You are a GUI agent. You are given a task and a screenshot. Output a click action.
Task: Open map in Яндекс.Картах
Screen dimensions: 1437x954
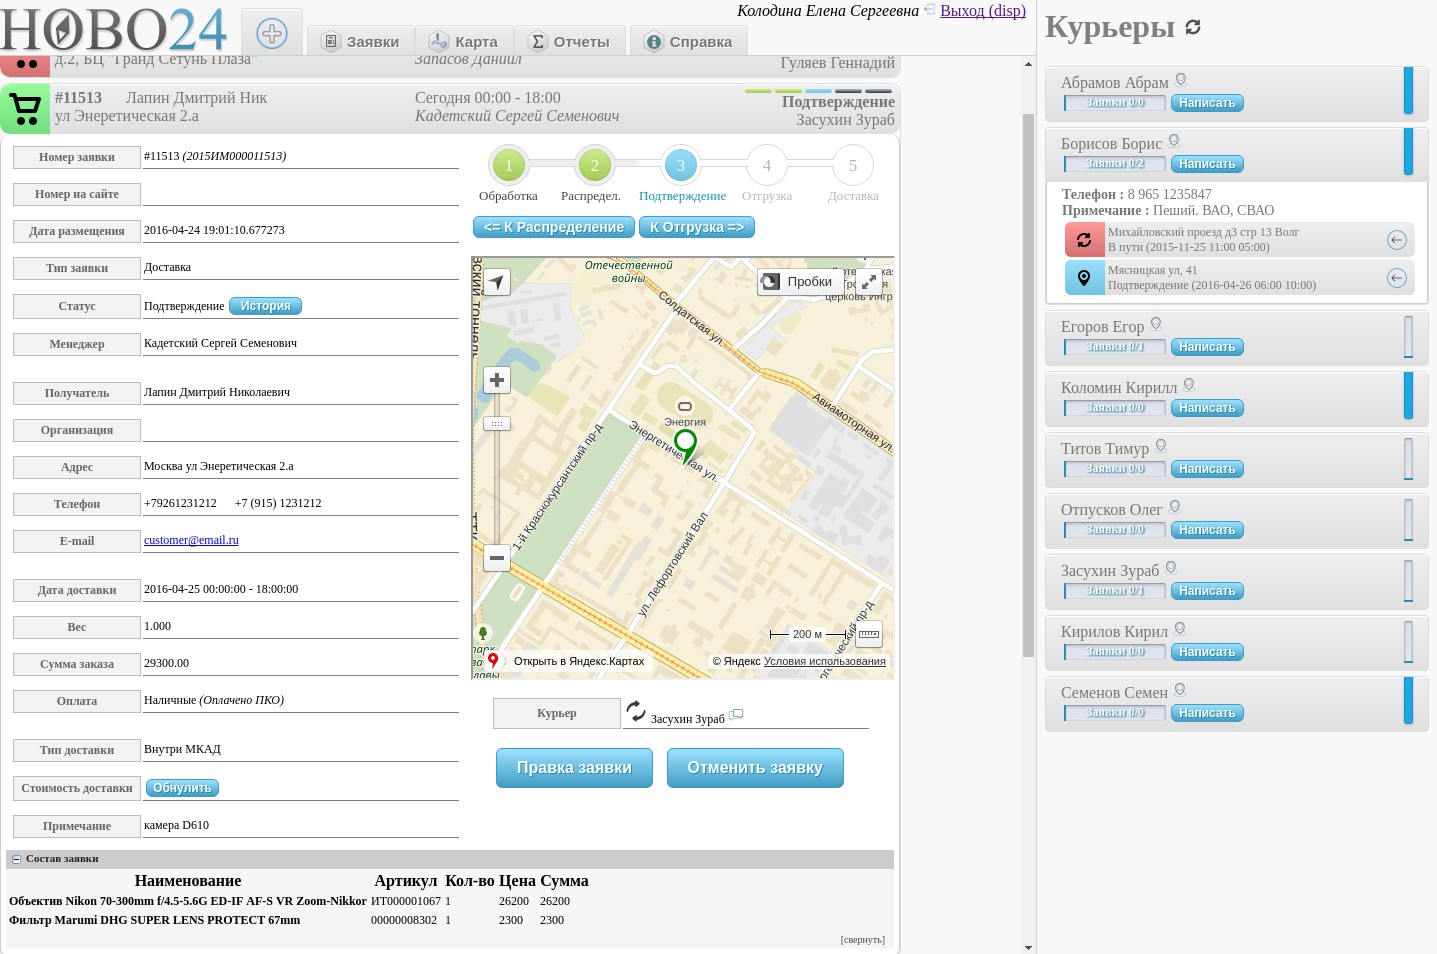click(567, 661)
